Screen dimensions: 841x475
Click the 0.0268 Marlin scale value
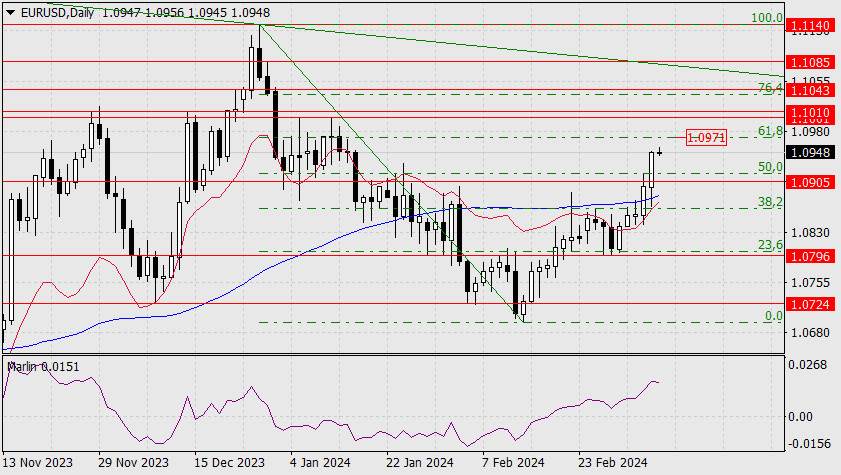808,365
